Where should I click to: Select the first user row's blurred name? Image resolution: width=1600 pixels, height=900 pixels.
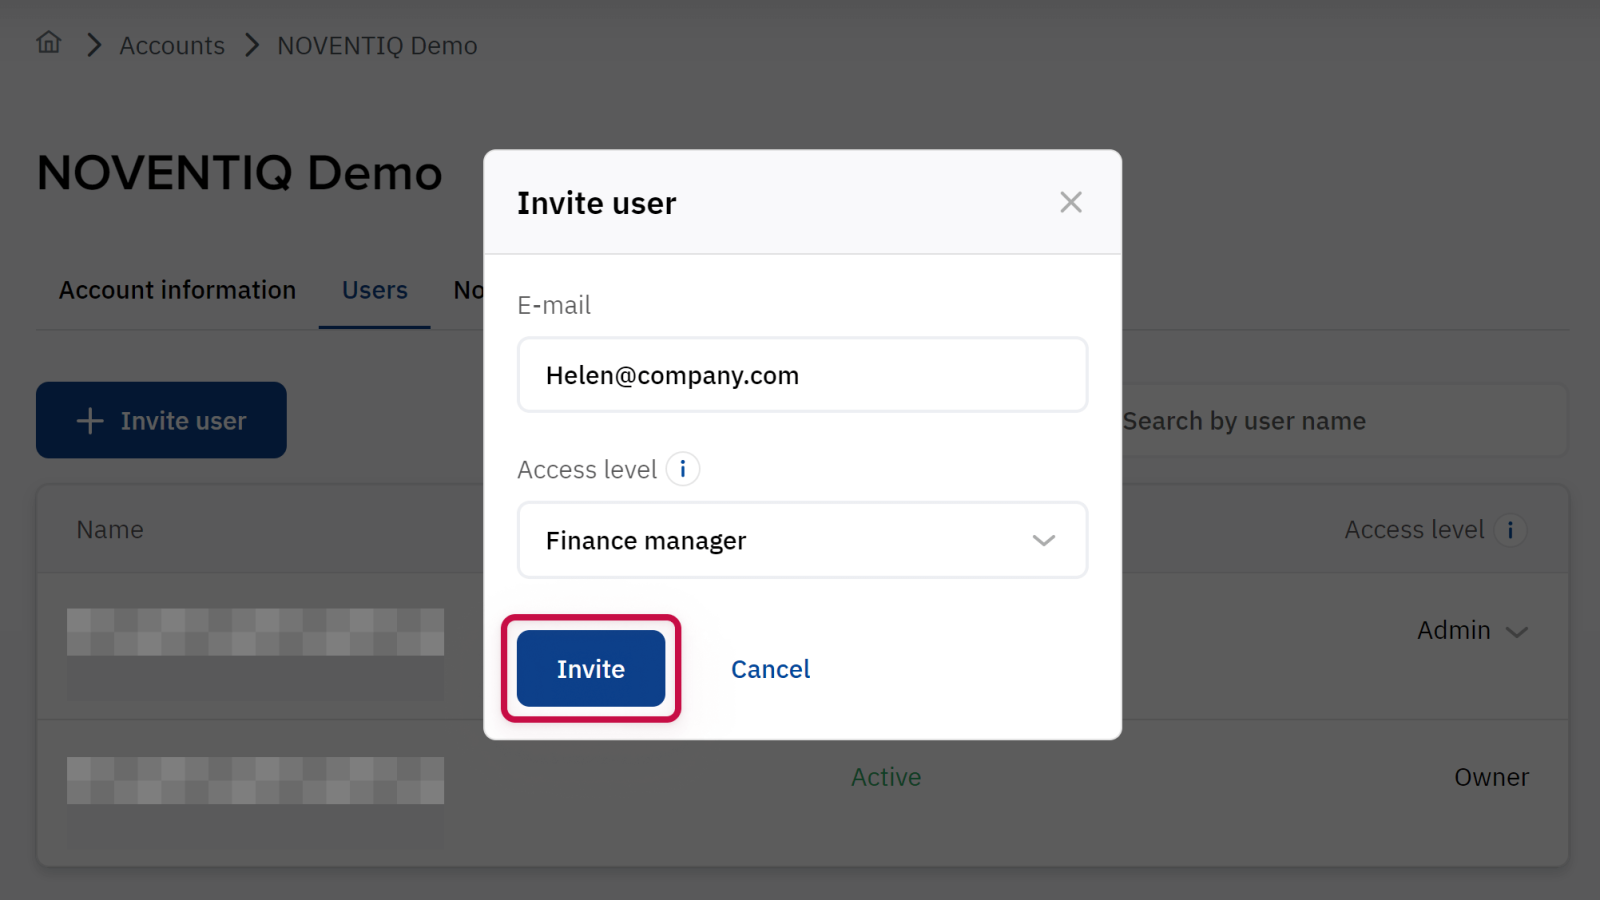click(x=255, y=632)
